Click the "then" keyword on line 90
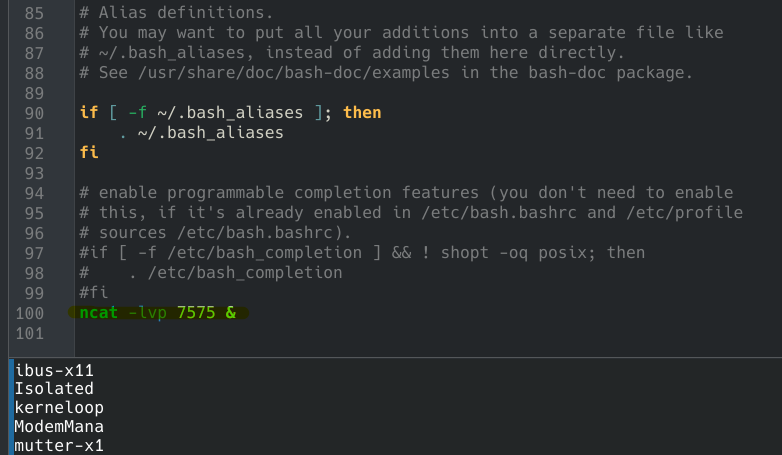 pos(362,113)
